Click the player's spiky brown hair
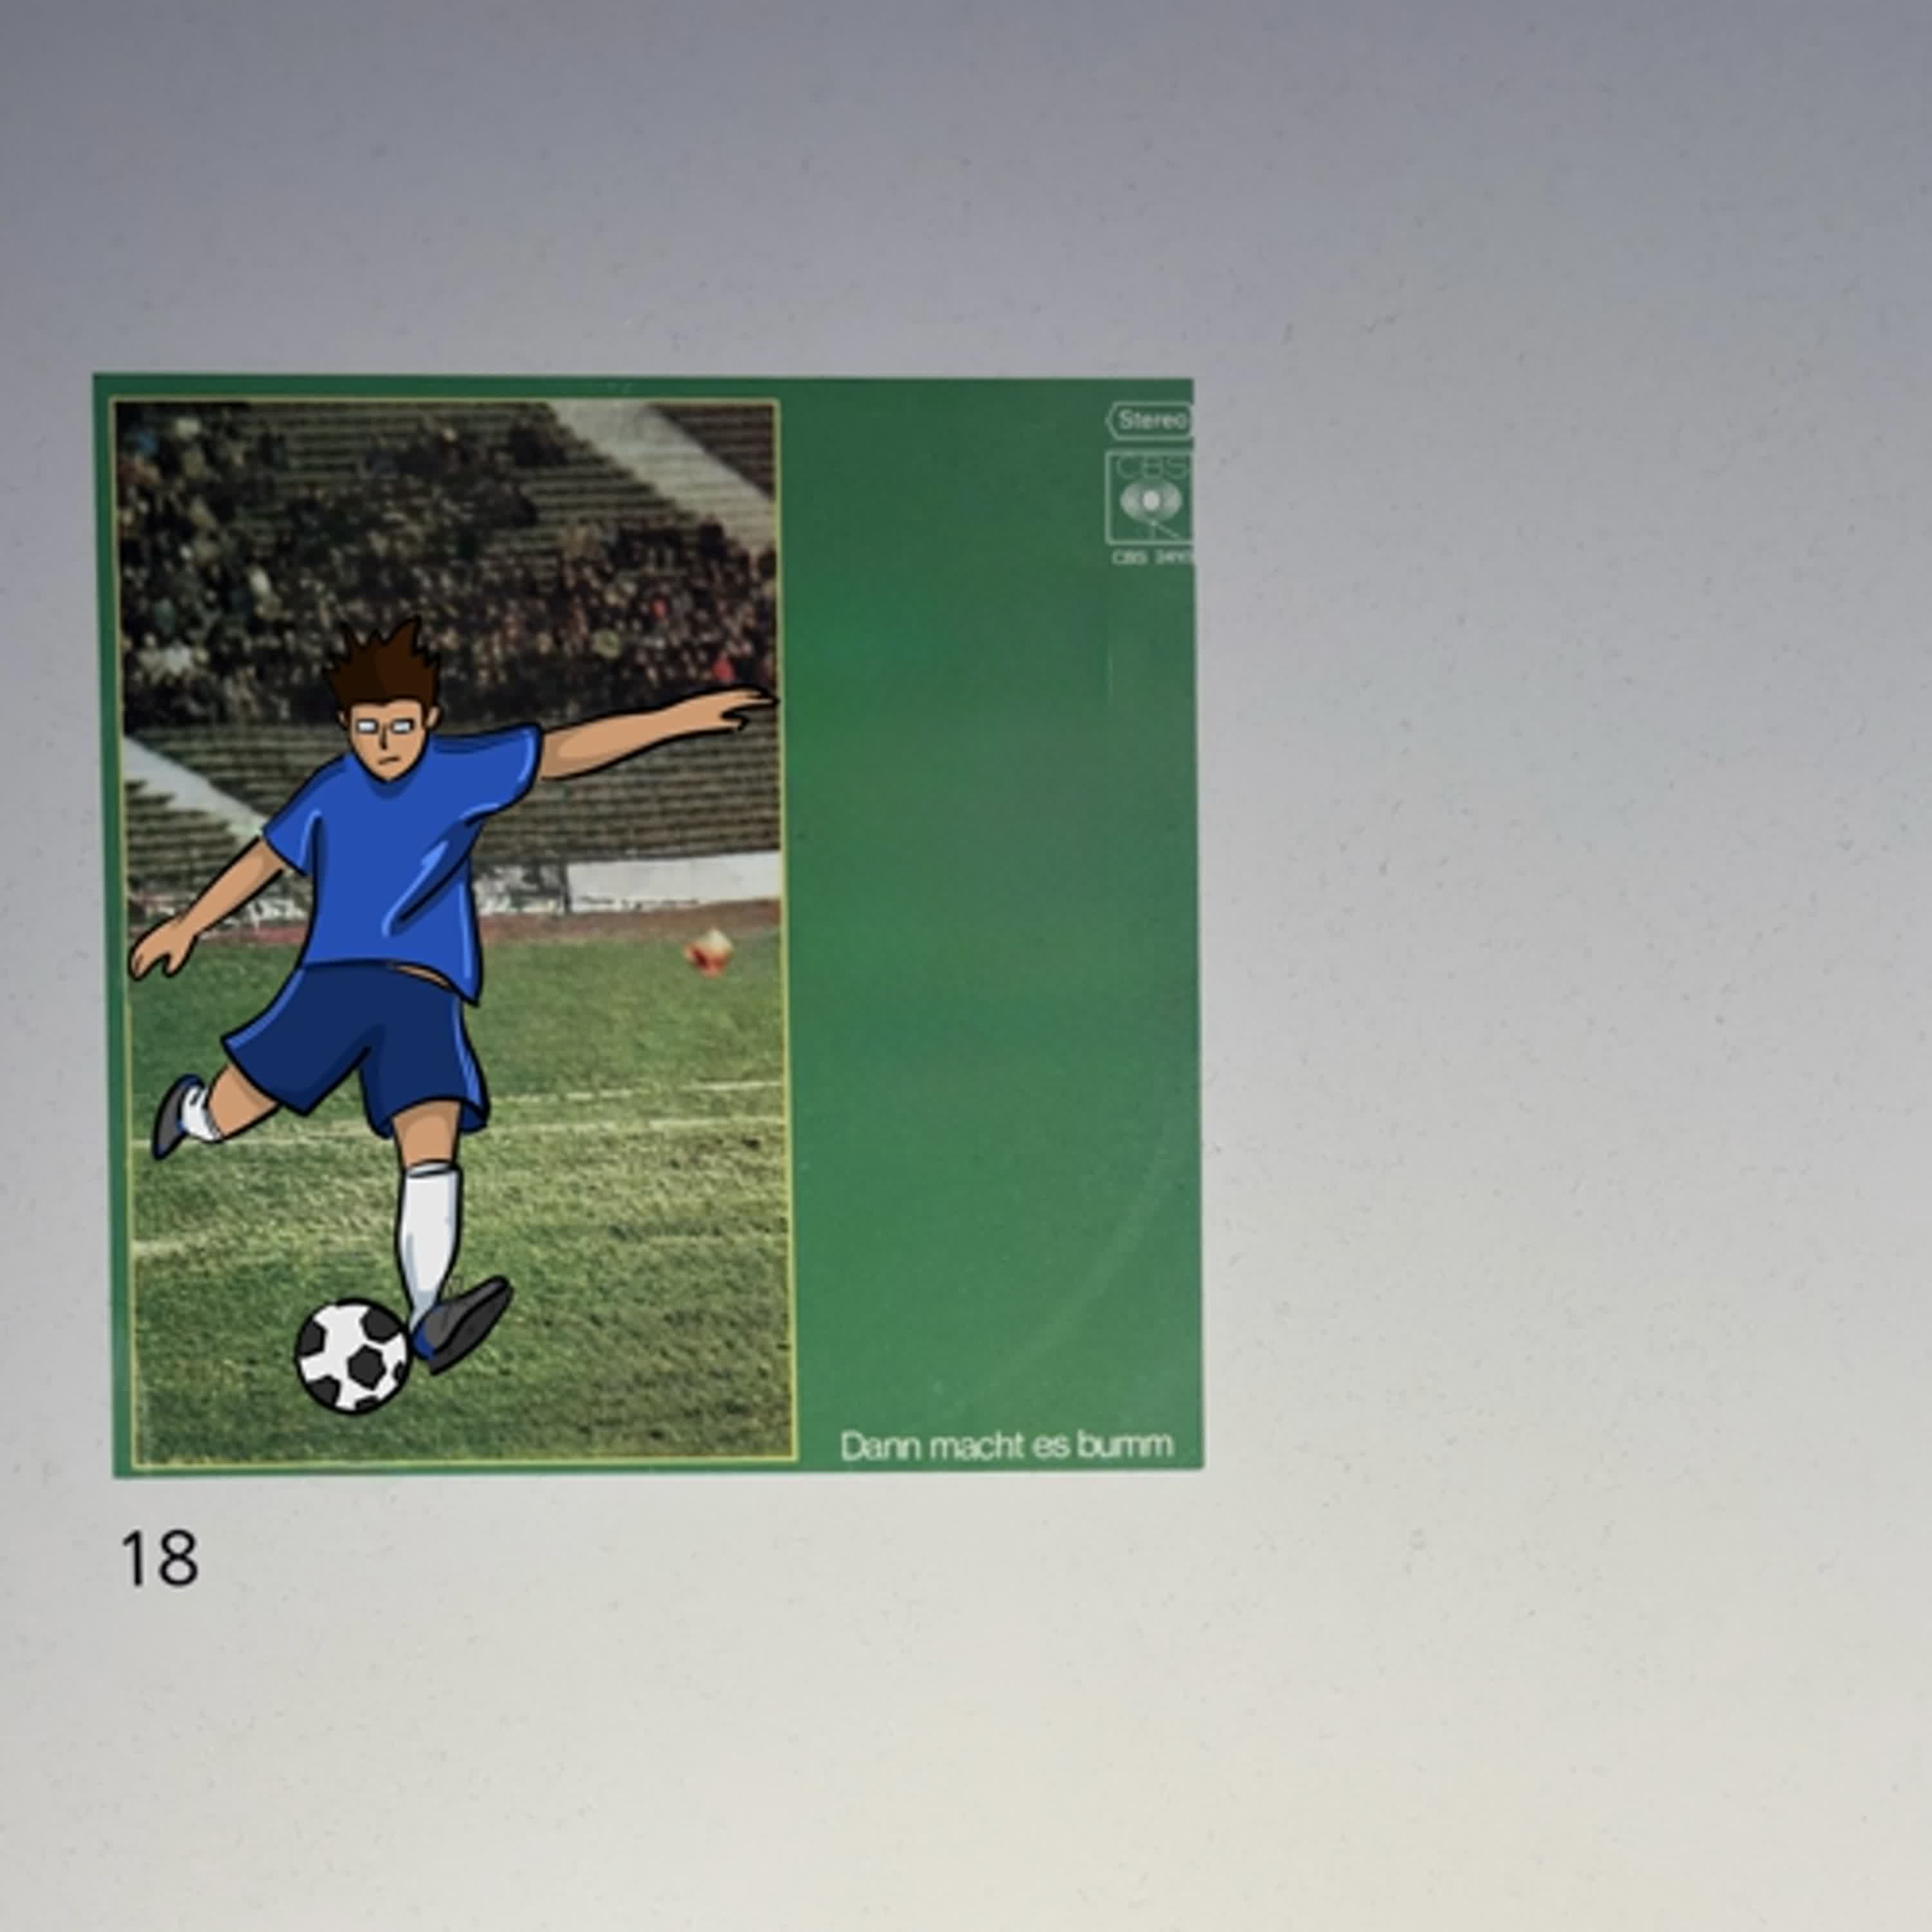1932x1932 pixels. click(385, 663)
